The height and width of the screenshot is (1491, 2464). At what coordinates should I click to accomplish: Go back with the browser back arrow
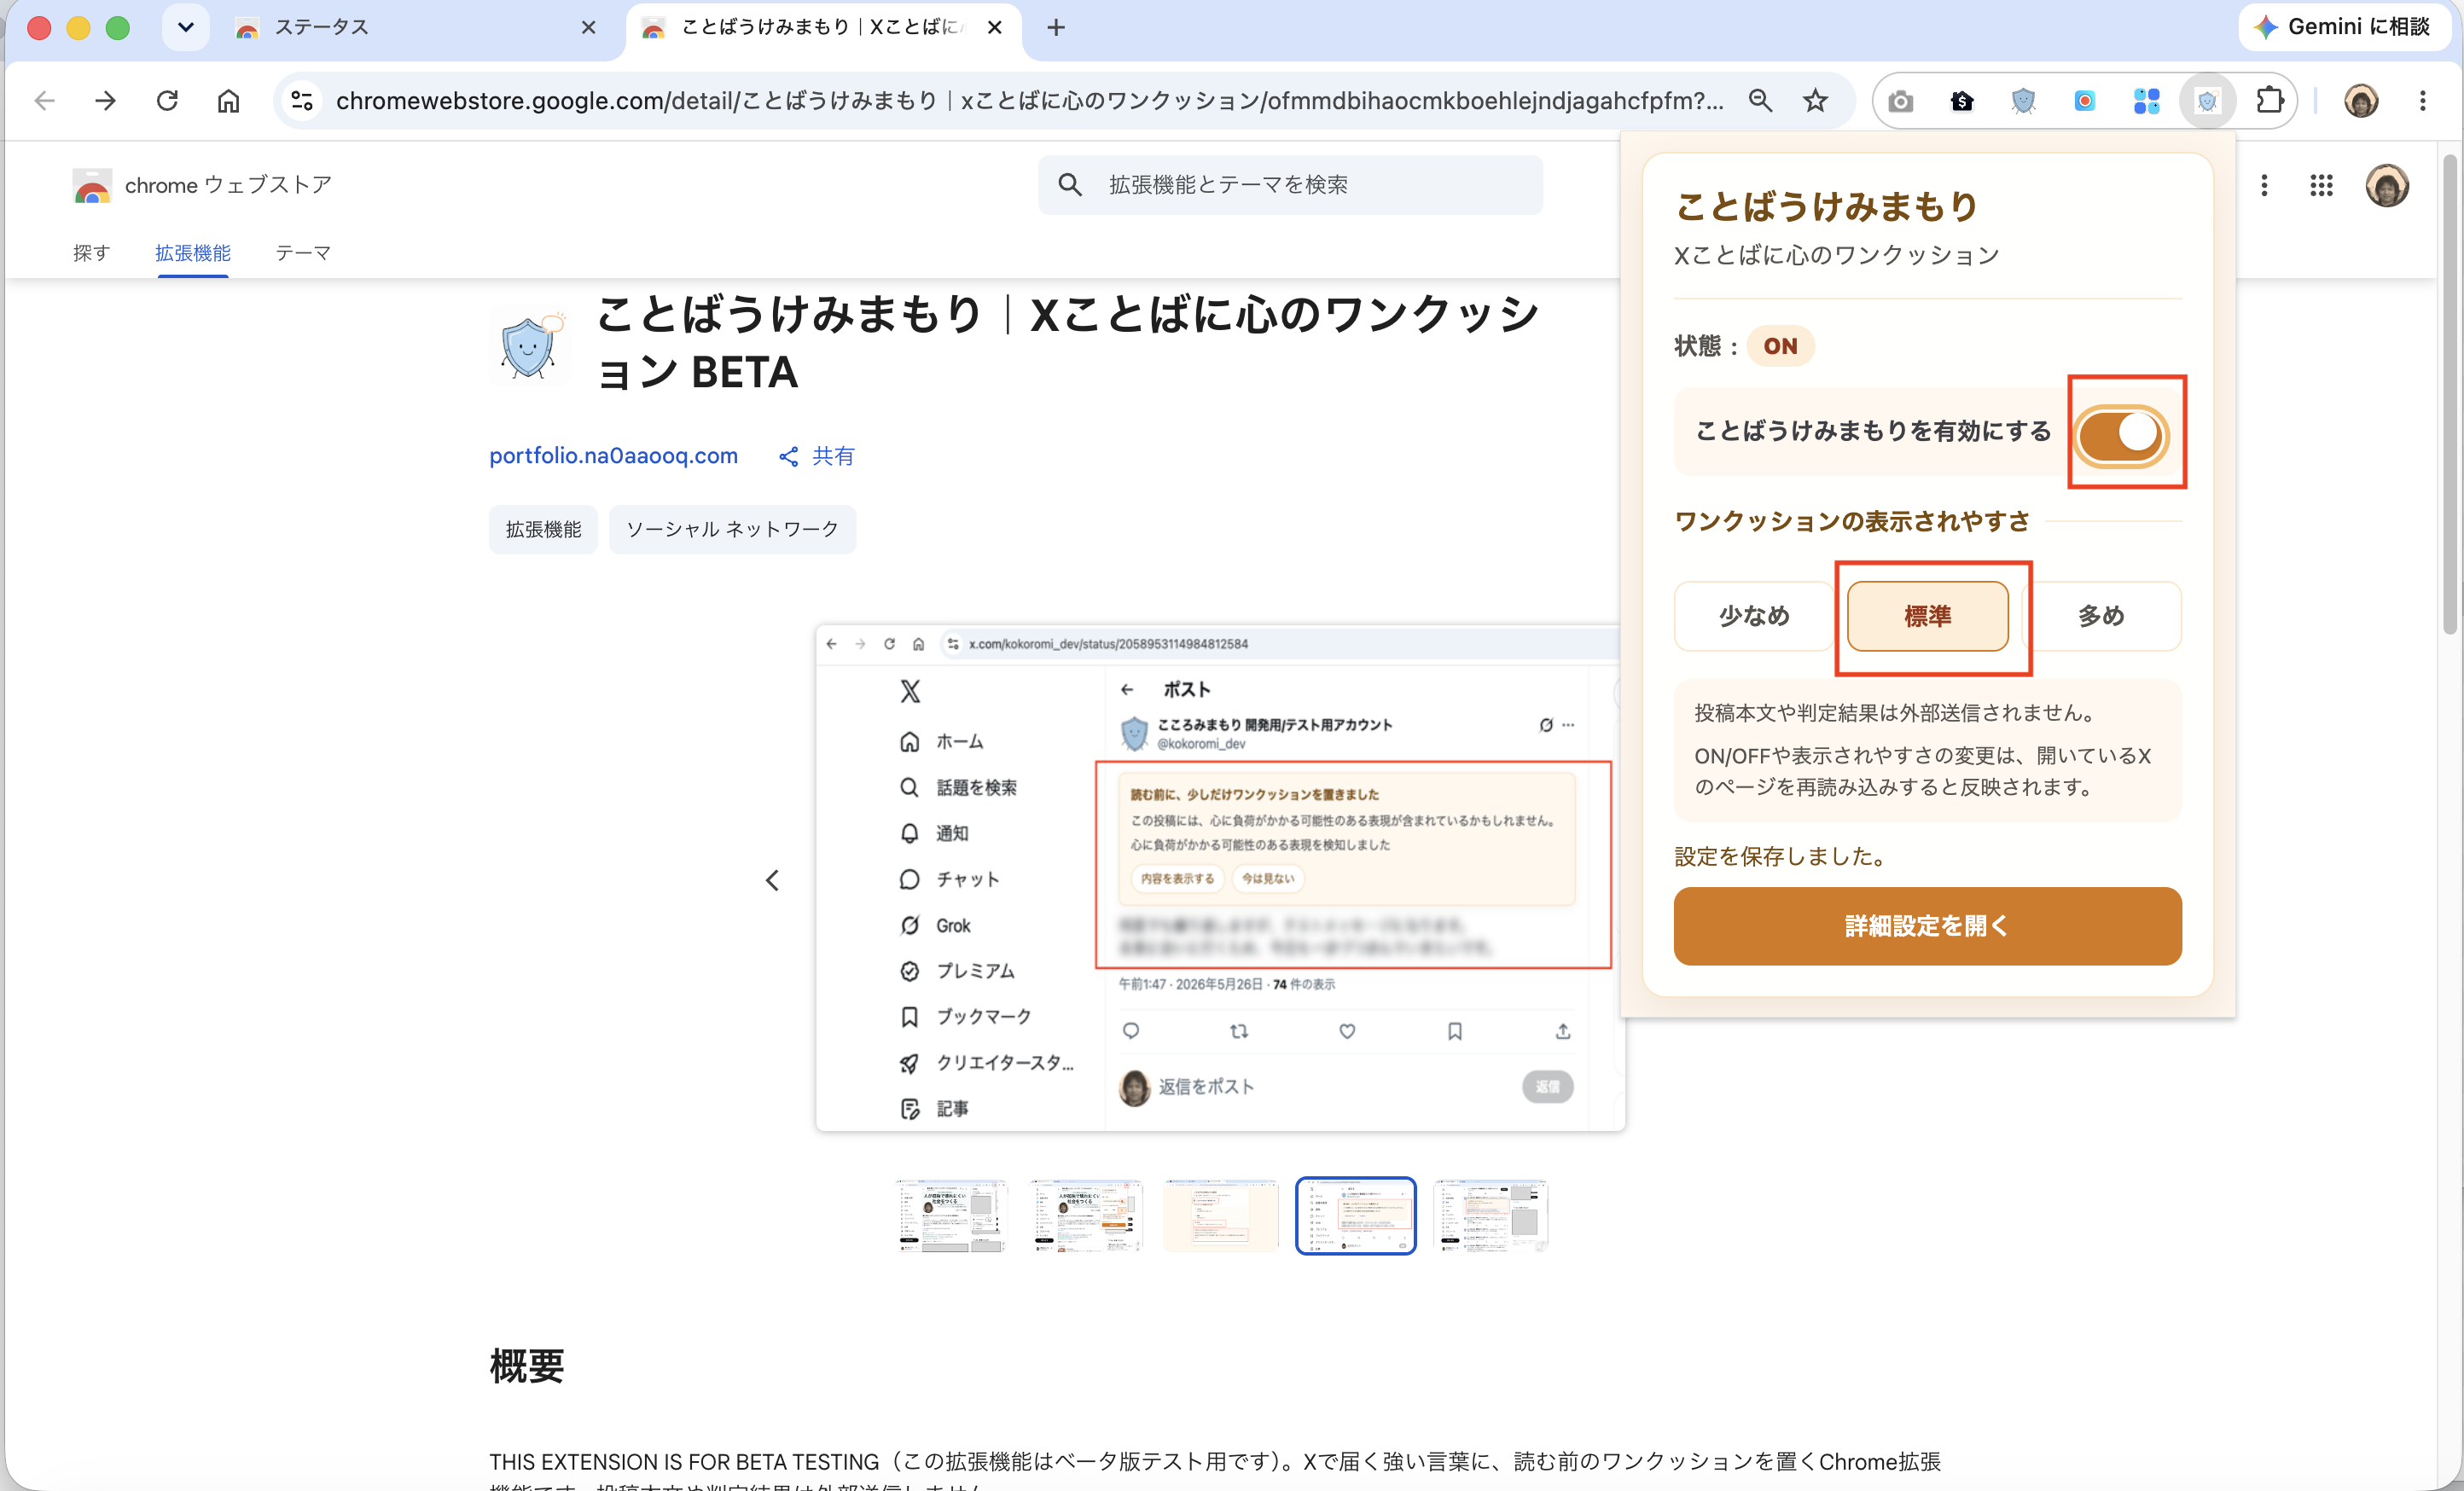pos(44,101)
